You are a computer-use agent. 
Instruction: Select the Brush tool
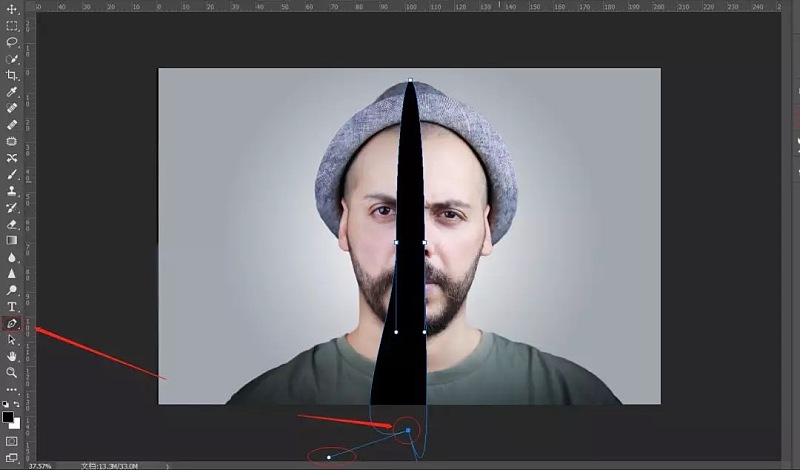pos(11,175)
